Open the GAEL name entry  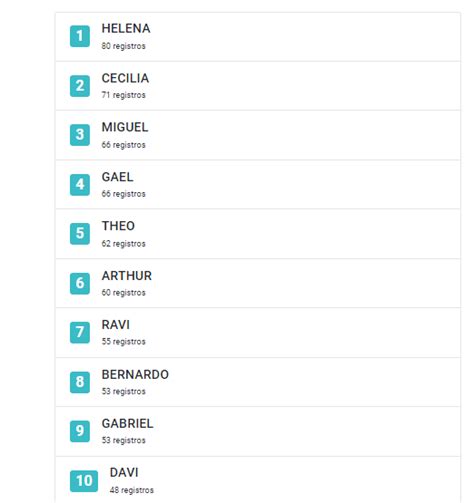118,177
